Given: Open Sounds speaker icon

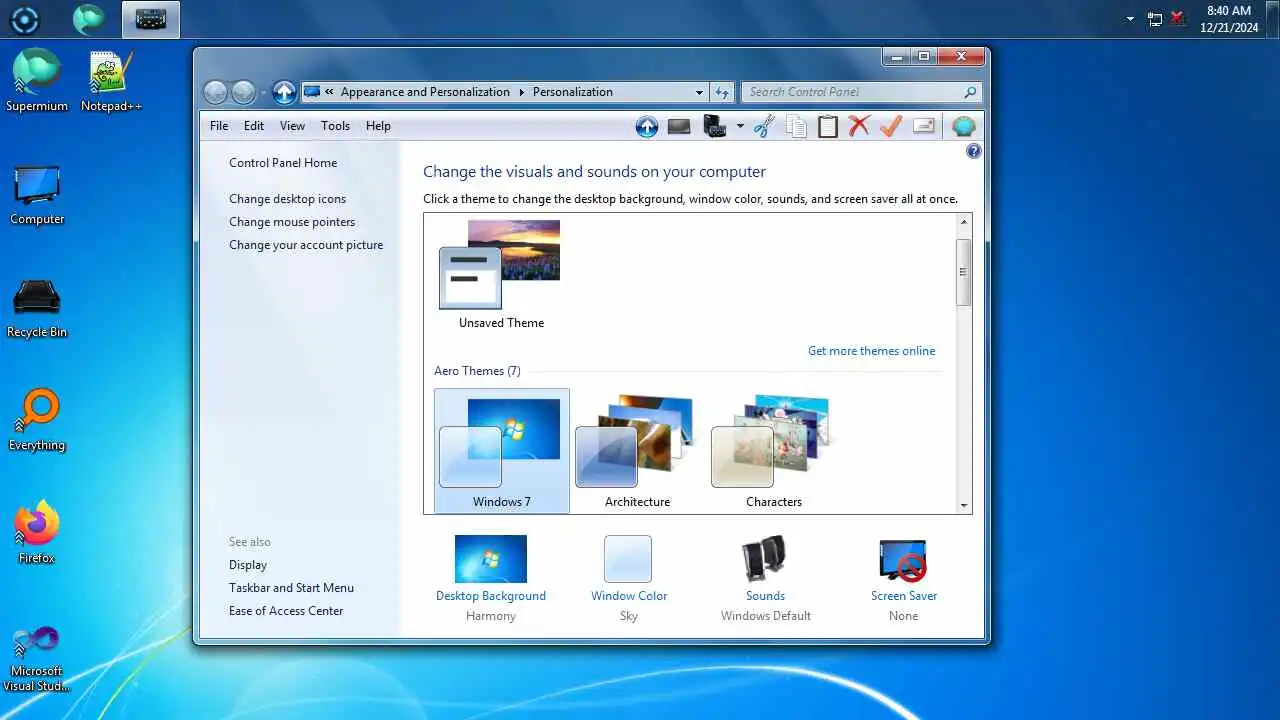Looking at the screenshot, I should pyautogui.click(x=765, y=559).
